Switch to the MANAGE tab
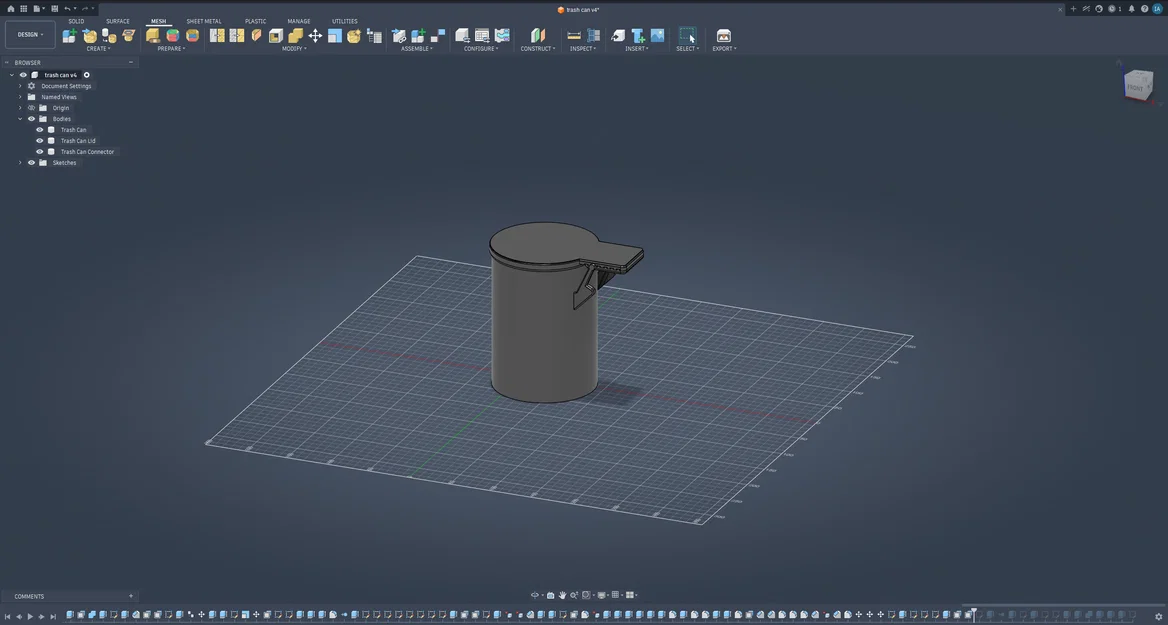1168x625 pixels. [299, 22]
